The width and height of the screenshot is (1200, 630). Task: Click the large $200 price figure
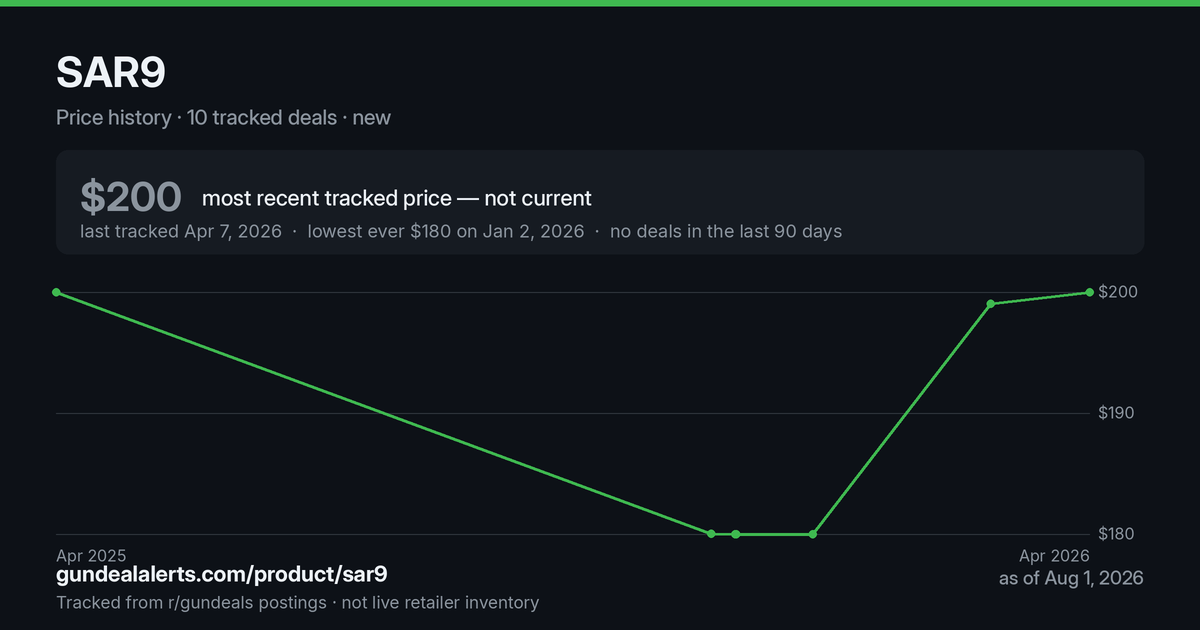tap(131, 197)
